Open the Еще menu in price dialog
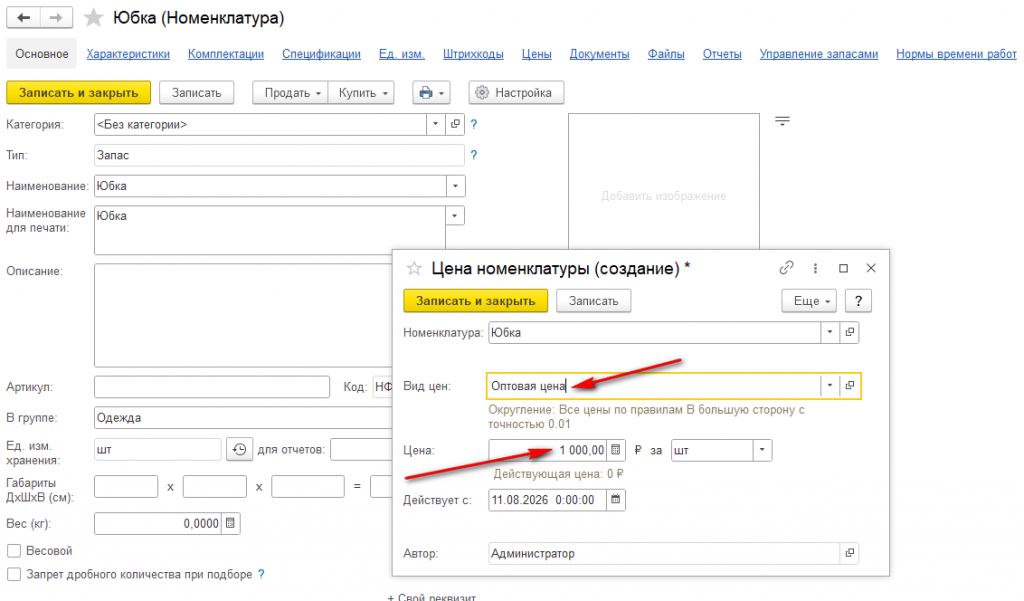The width and height of the screenshot is (1024, 601). point(810,300)
